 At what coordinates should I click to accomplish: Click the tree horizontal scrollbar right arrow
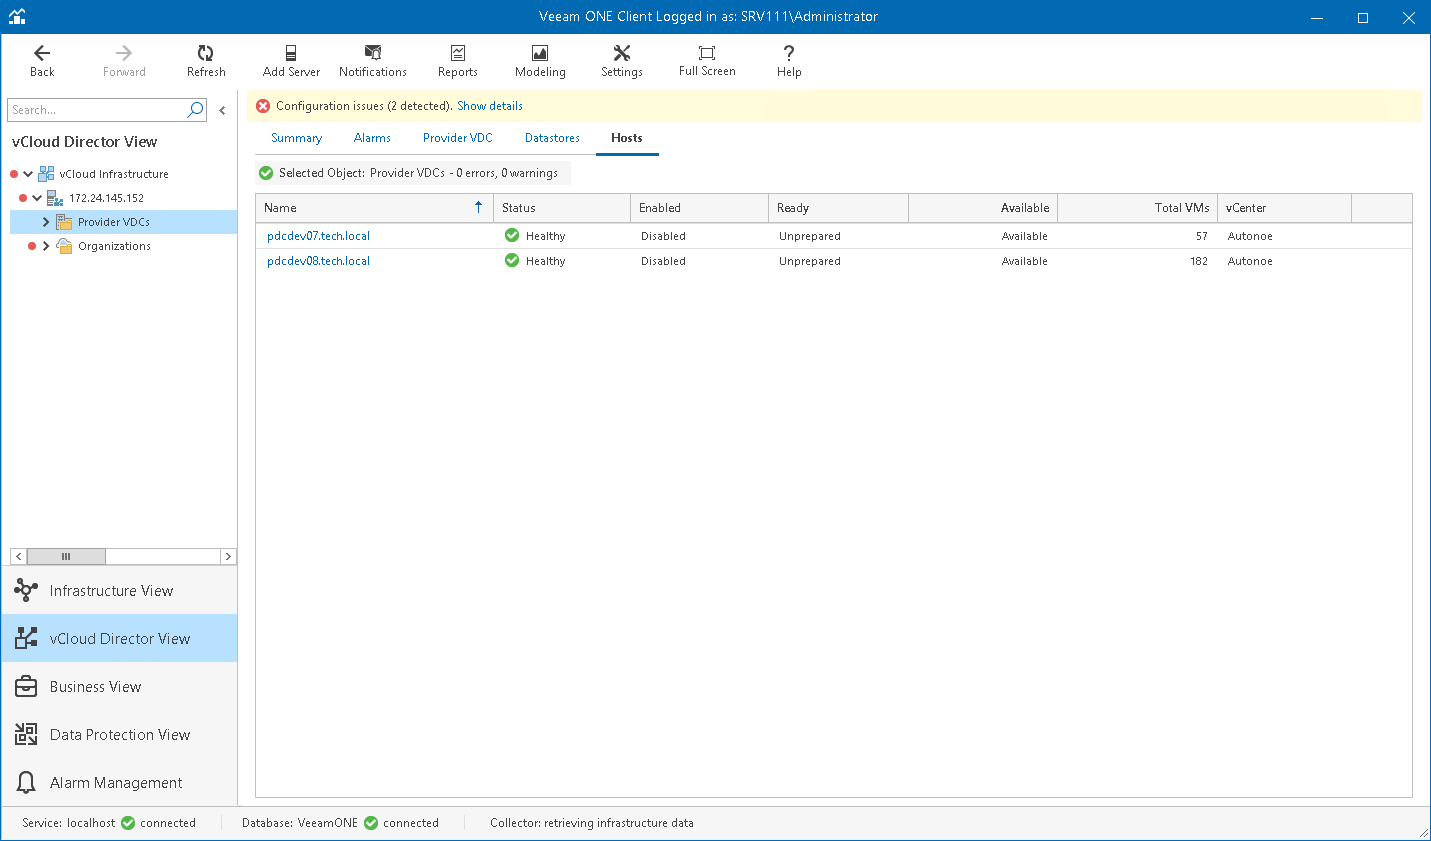(x=228, y=557)
